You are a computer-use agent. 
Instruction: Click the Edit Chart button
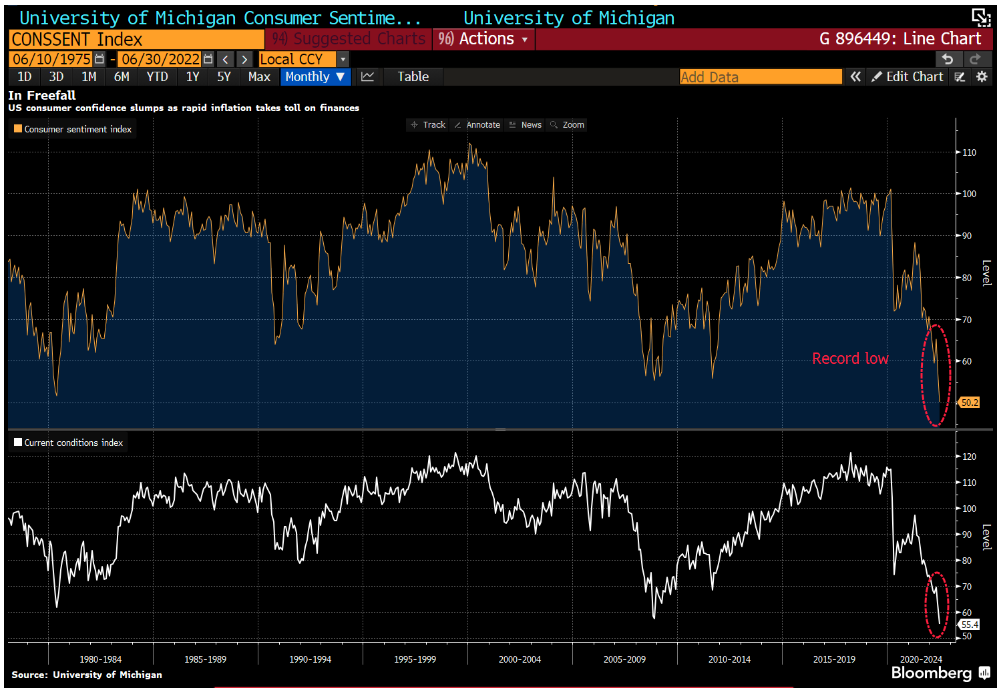(x=907, y=77)
